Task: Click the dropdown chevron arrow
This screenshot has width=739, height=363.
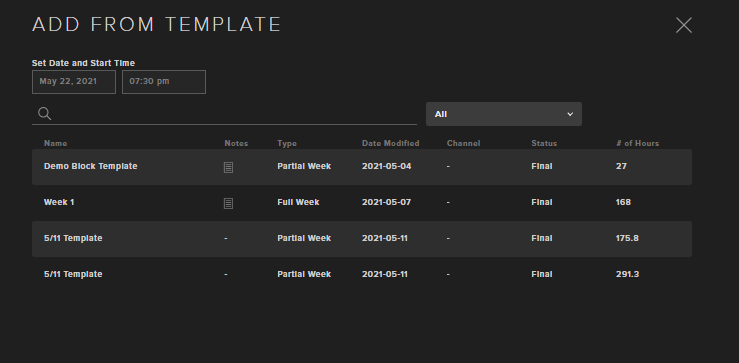Action: [x=570, y=114]
